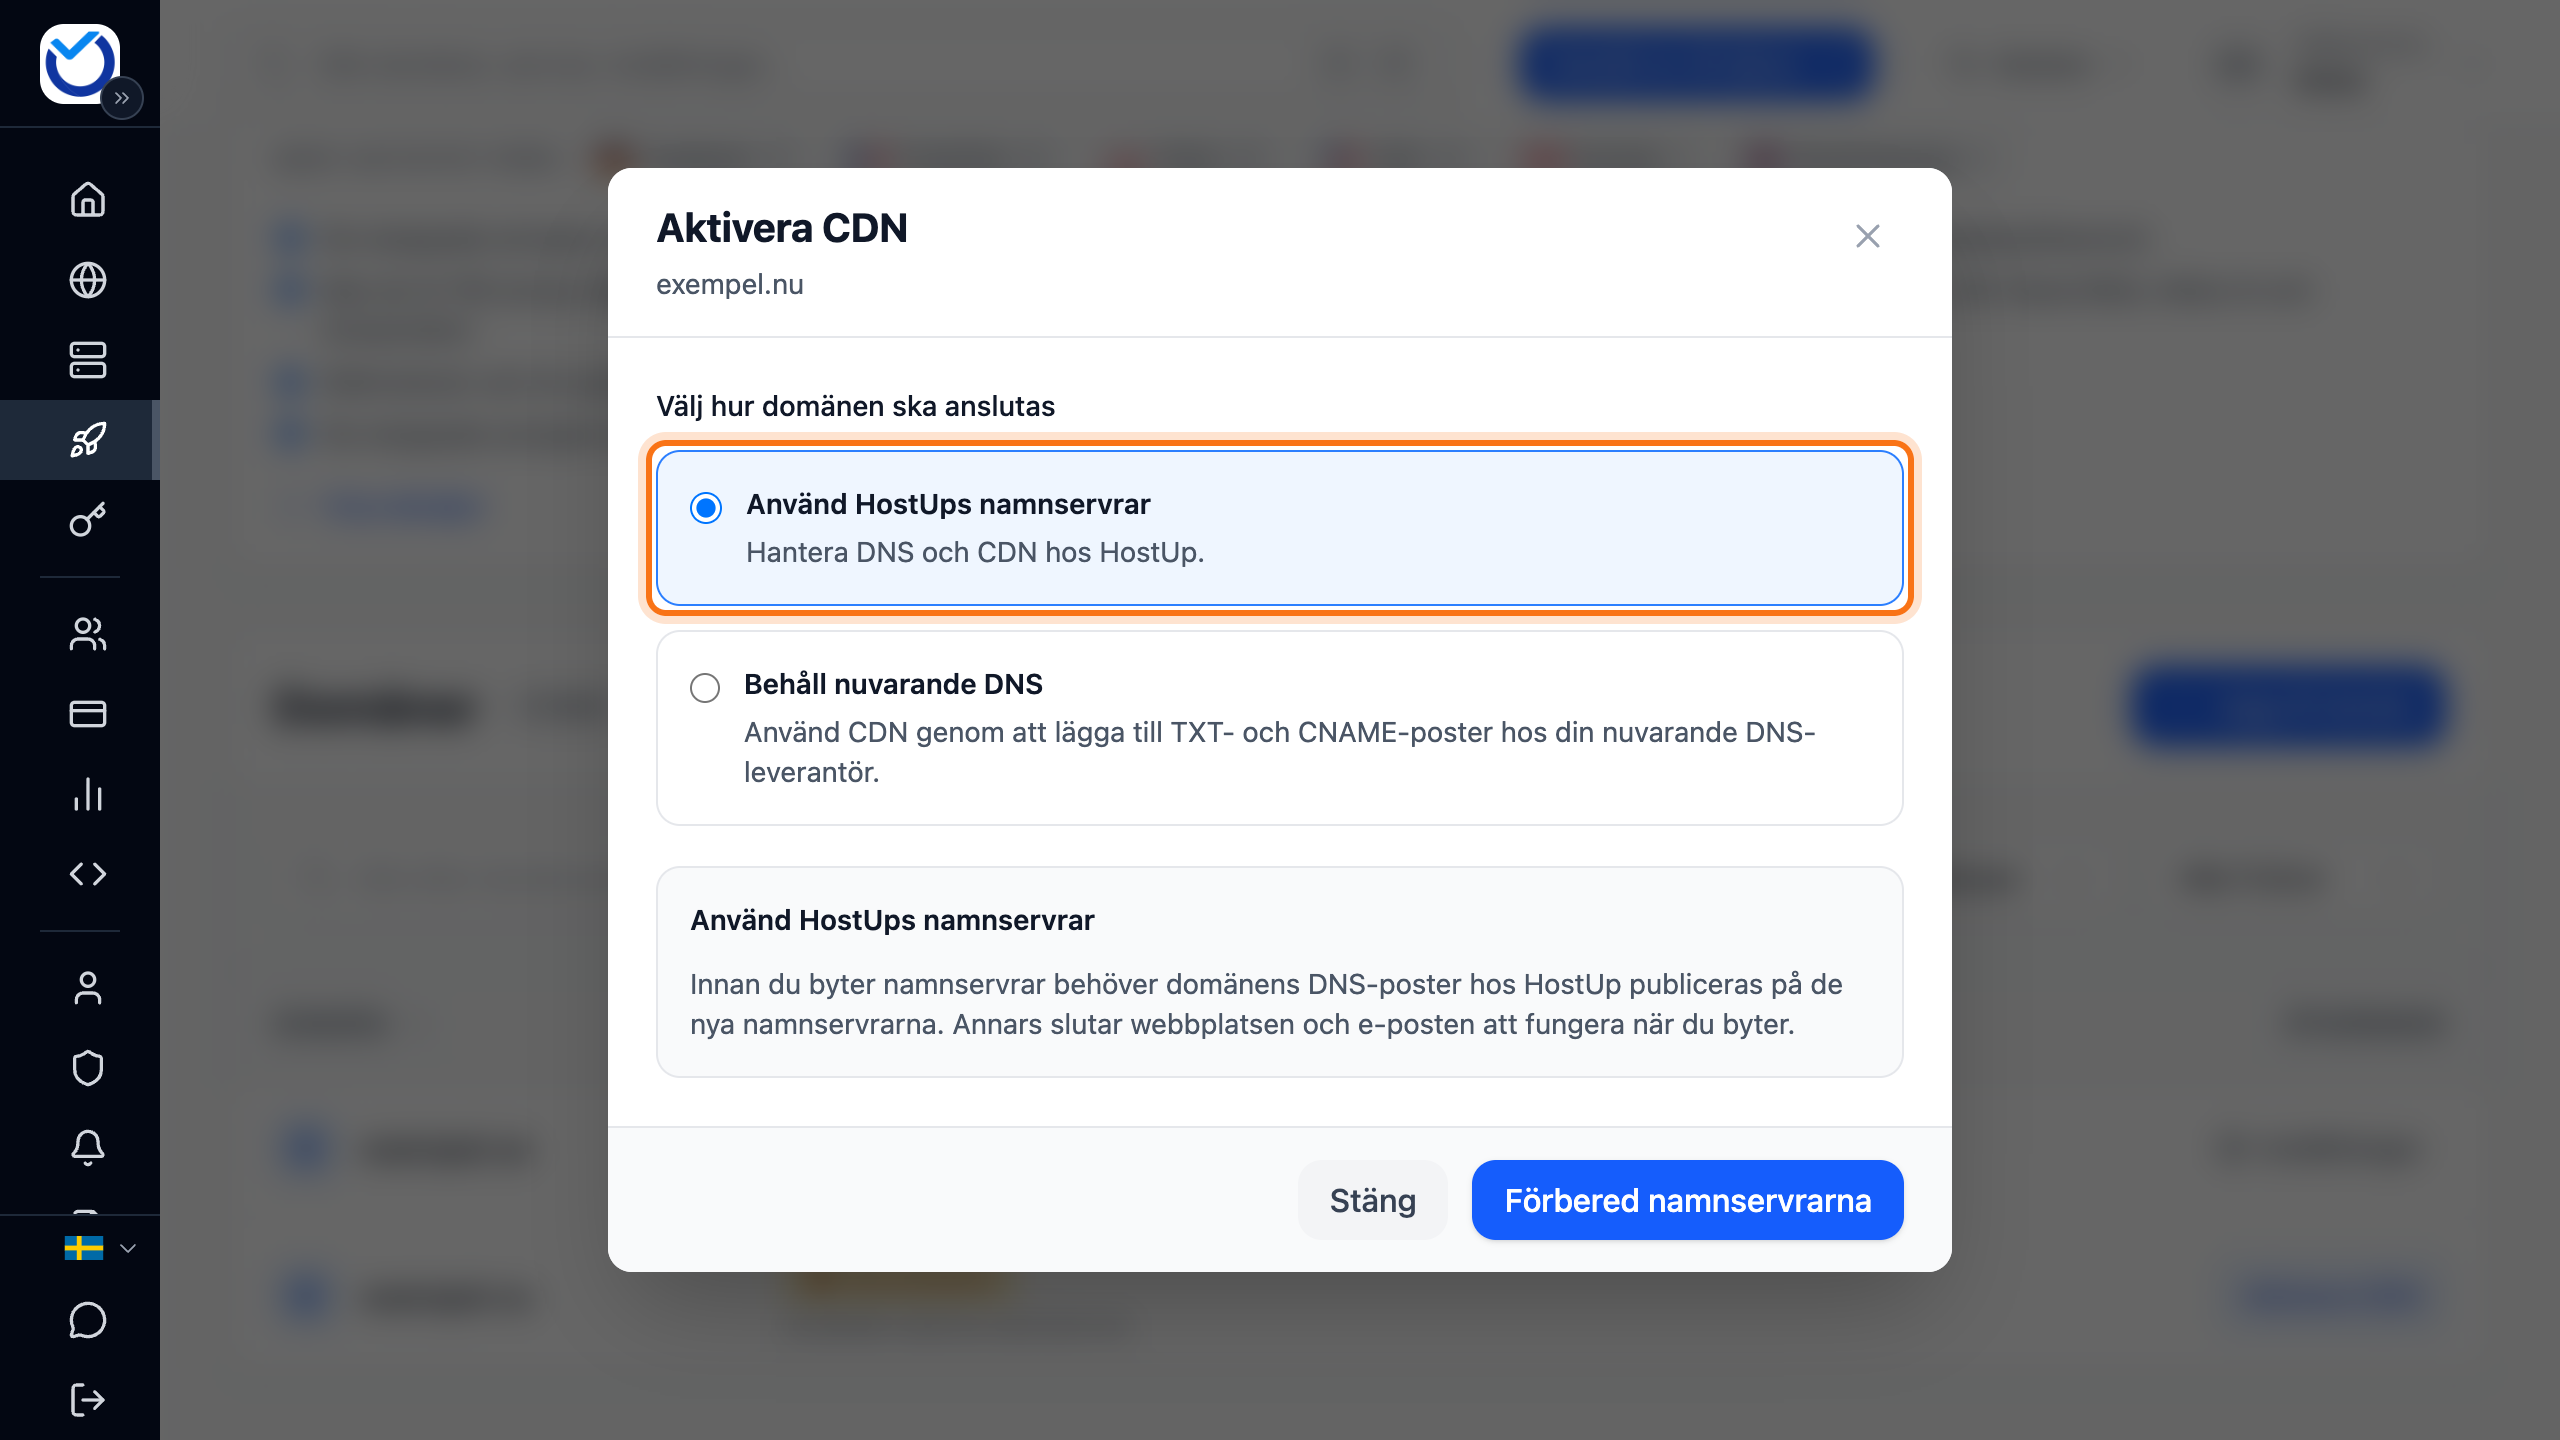Screen dimensions: 2560x1440
Task: Select Använd HostUps namnservrar radio button
Action: click(x=706, y=508)
